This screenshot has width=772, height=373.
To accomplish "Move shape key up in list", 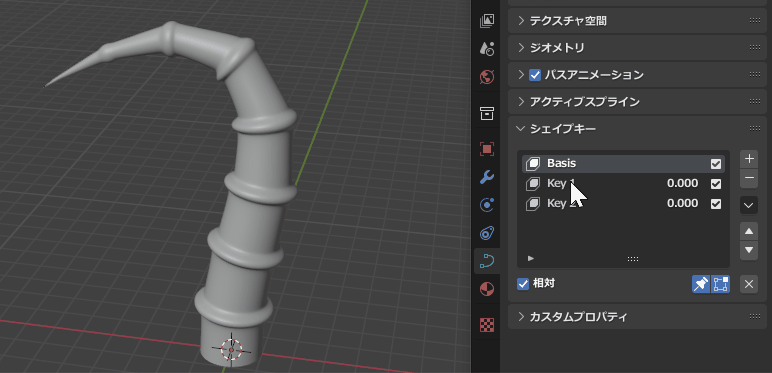I will [749, 231].
